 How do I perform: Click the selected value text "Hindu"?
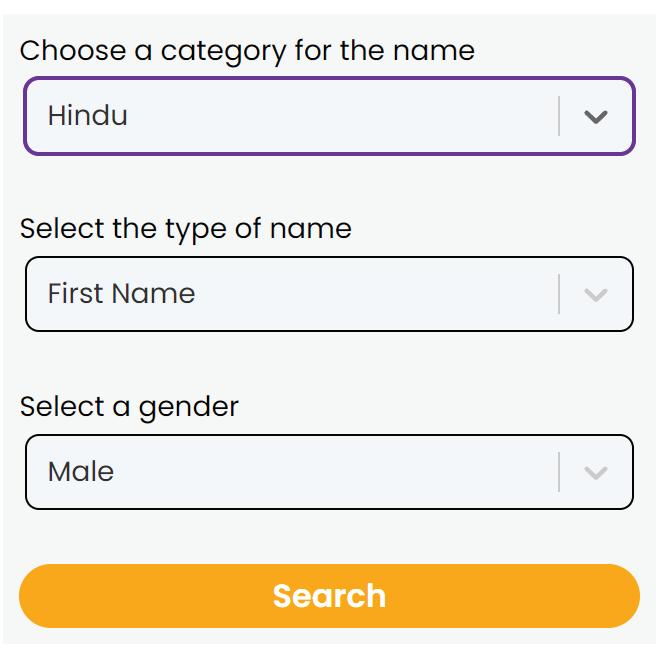(88, 116)
